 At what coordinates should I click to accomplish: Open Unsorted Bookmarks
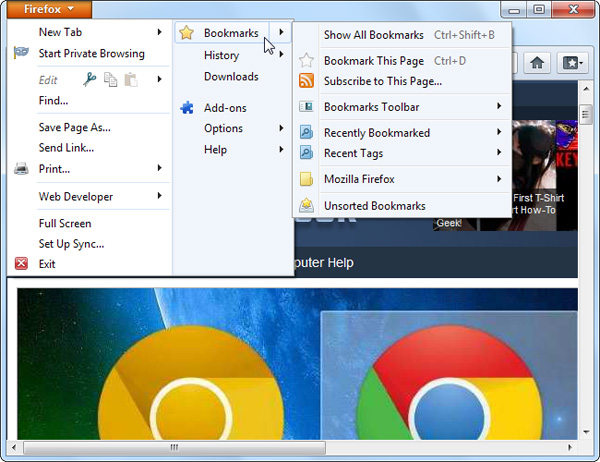click(403, 206)
